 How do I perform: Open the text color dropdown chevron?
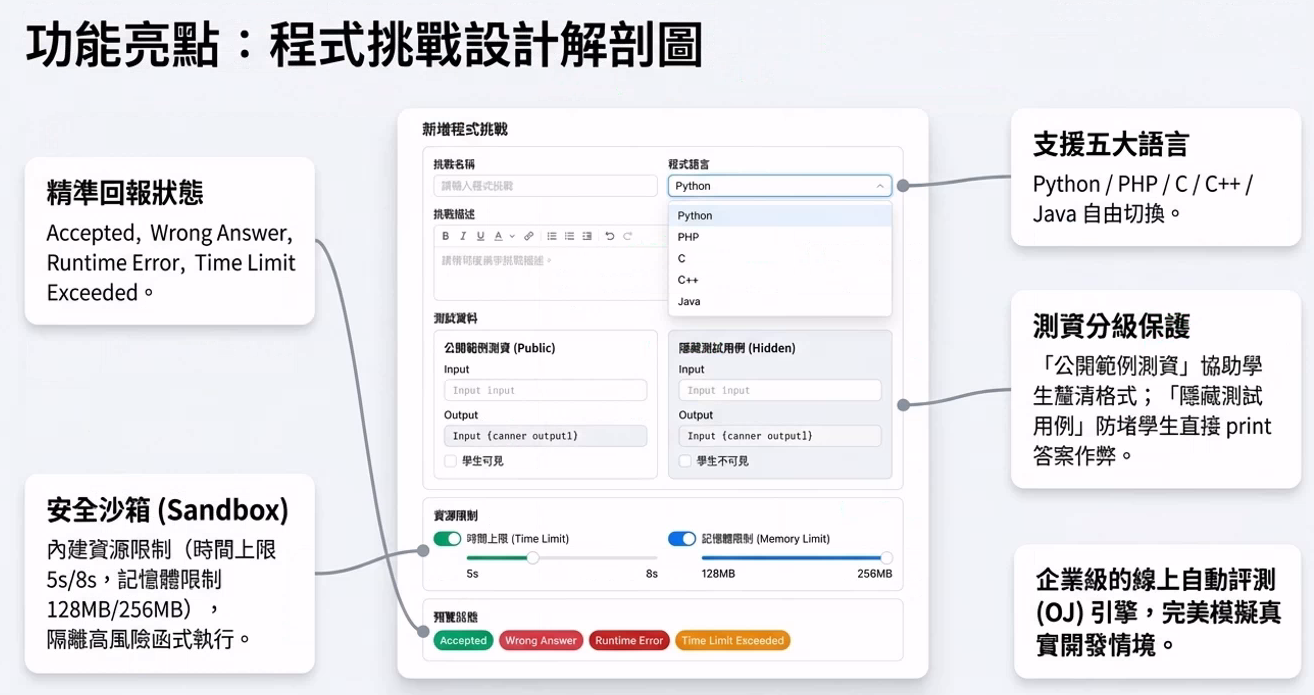pyautogui.click(x=512, y=237)
